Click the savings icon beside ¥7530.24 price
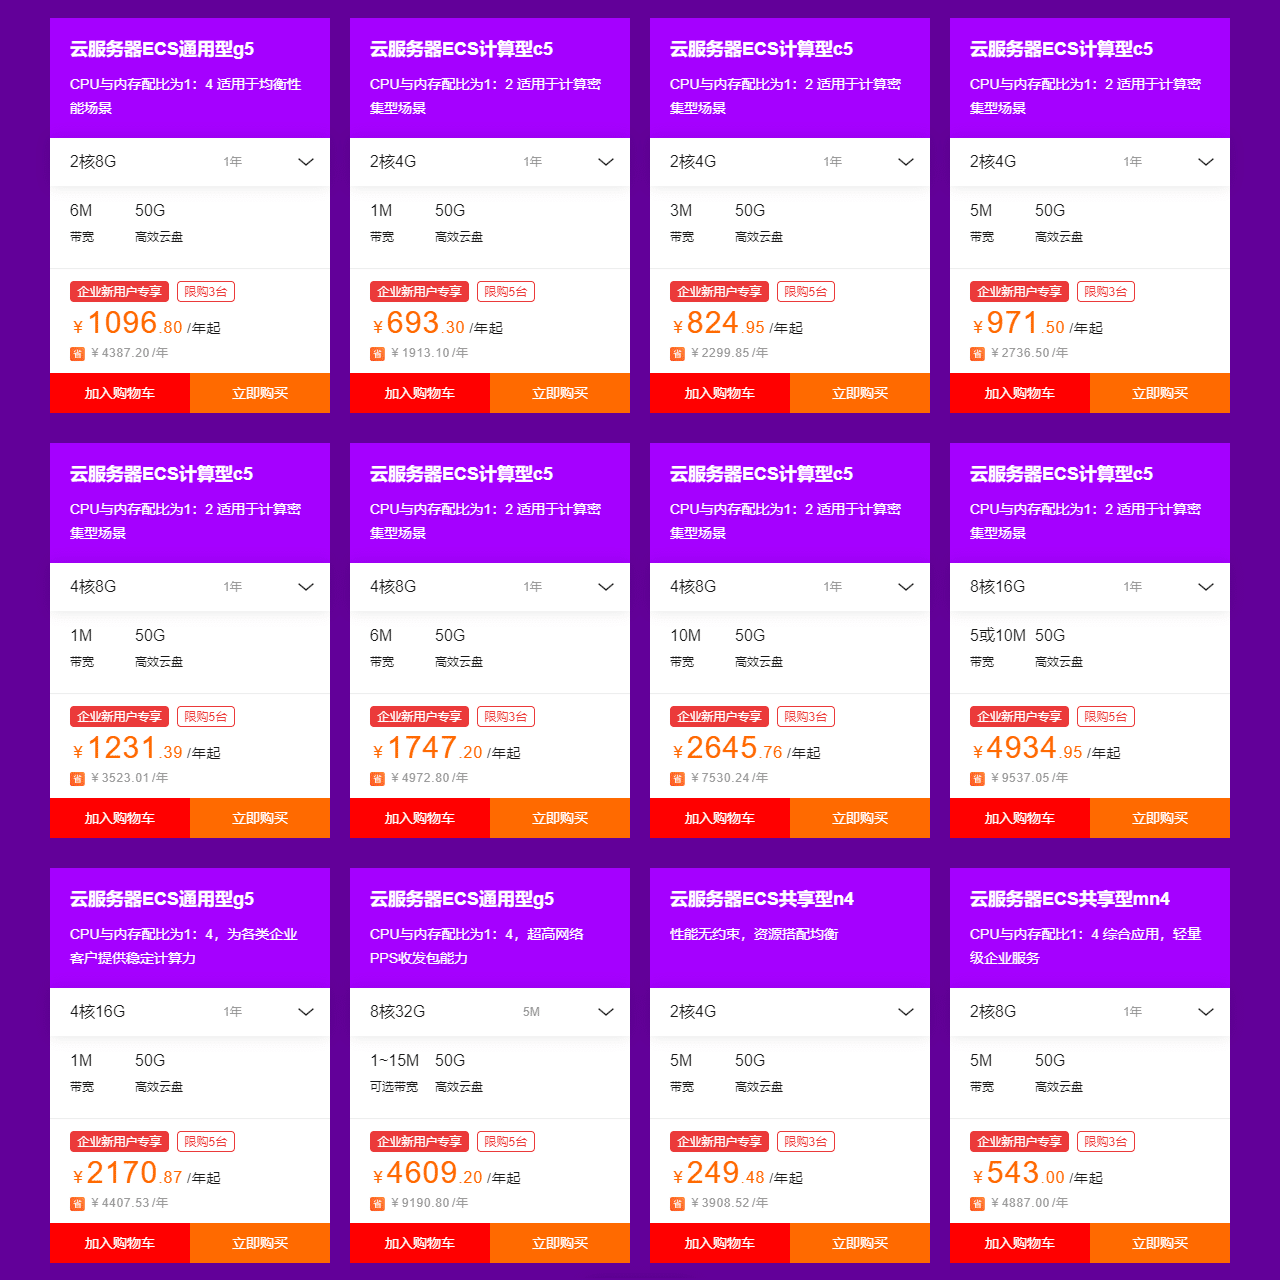The image size is (1280, 1280). [677, 779]
